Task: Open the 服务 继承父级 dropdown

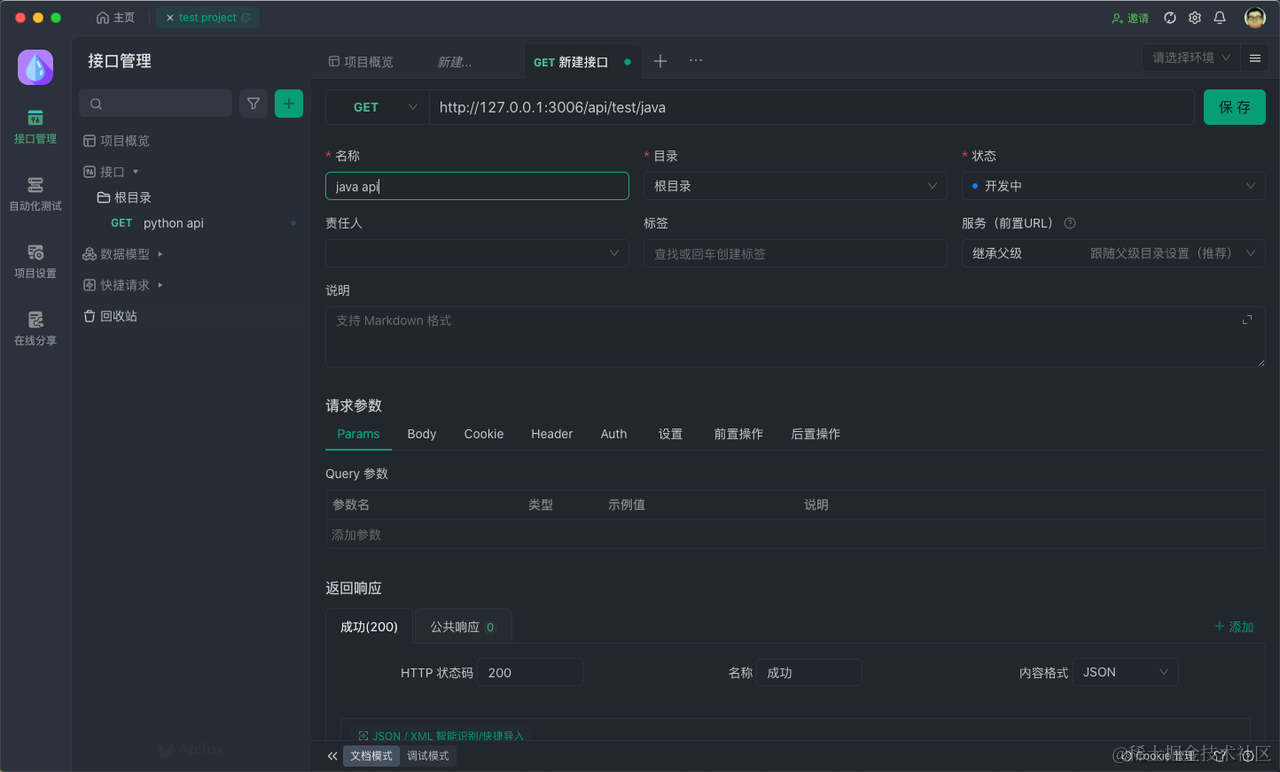Action: coord(1113,253)
